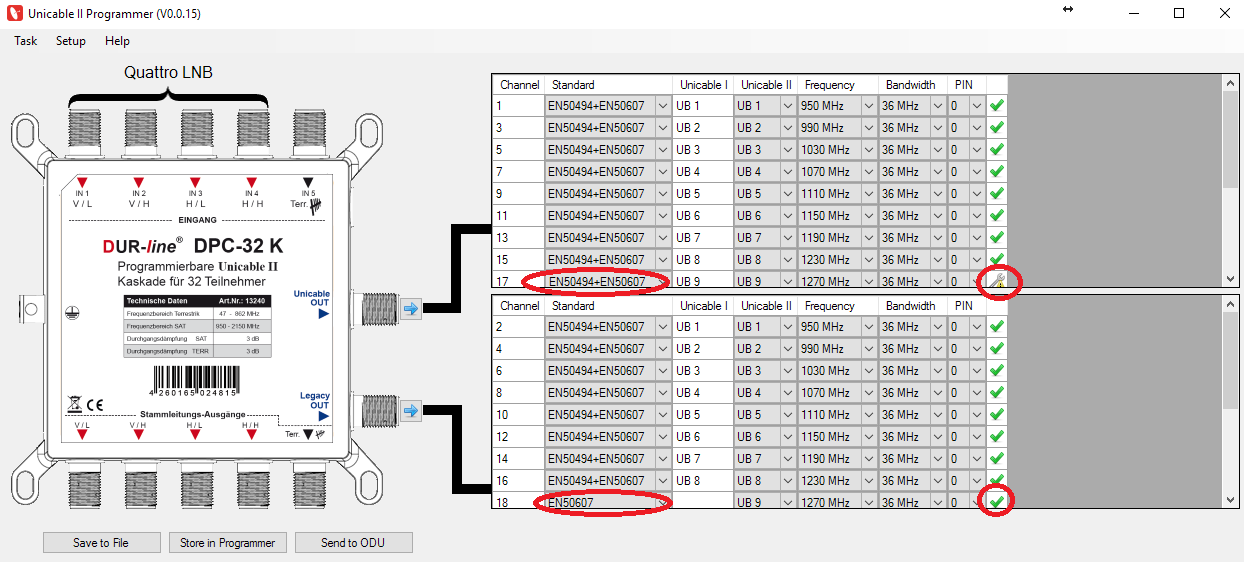Click the green checkmark in channel 7 row
This screenshot has width=1244, height=562.
tap(997, 172)
